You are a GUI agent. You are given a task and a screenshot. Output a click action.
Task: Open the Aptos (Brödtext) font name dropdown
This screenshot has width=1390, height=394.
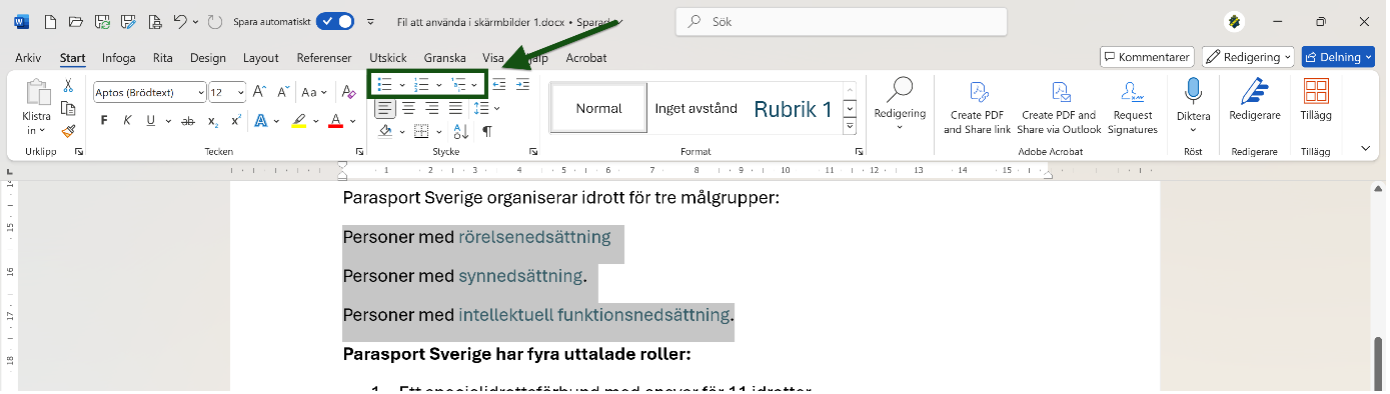(201, 92)
